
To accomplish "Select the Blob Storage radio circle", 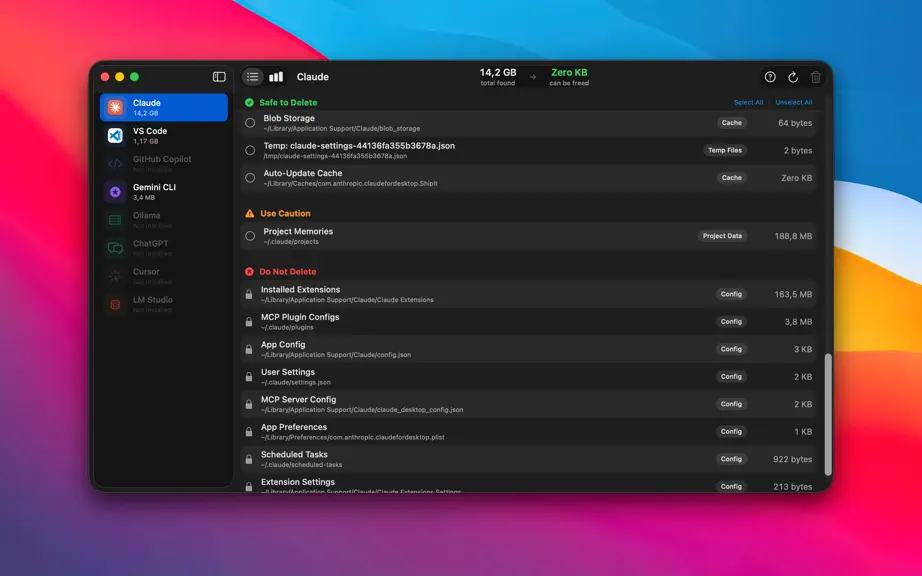I will tap(250, 123).
